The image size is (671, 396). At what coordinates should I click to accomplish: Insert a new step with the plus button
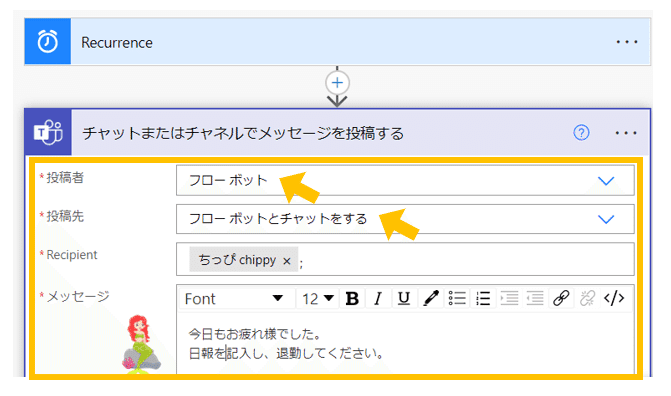point(337,83)
